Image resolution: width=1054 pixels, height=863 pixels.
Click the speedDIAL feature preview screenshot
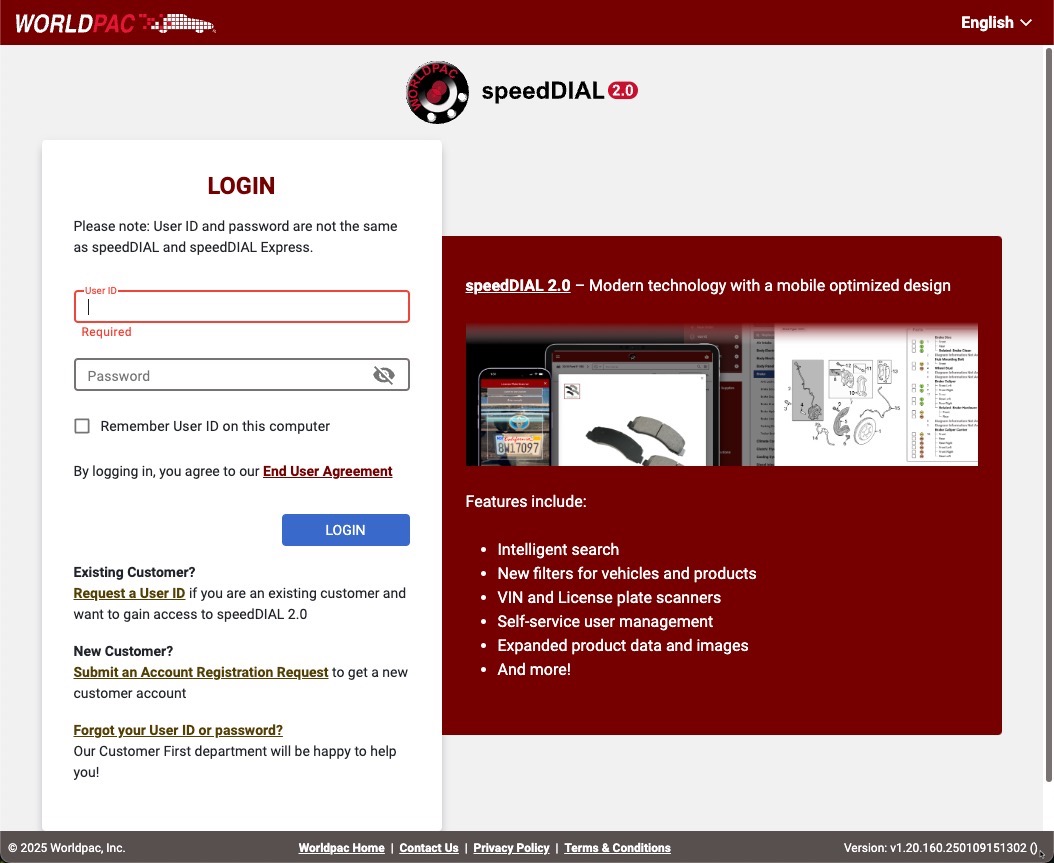click(721, 394)
